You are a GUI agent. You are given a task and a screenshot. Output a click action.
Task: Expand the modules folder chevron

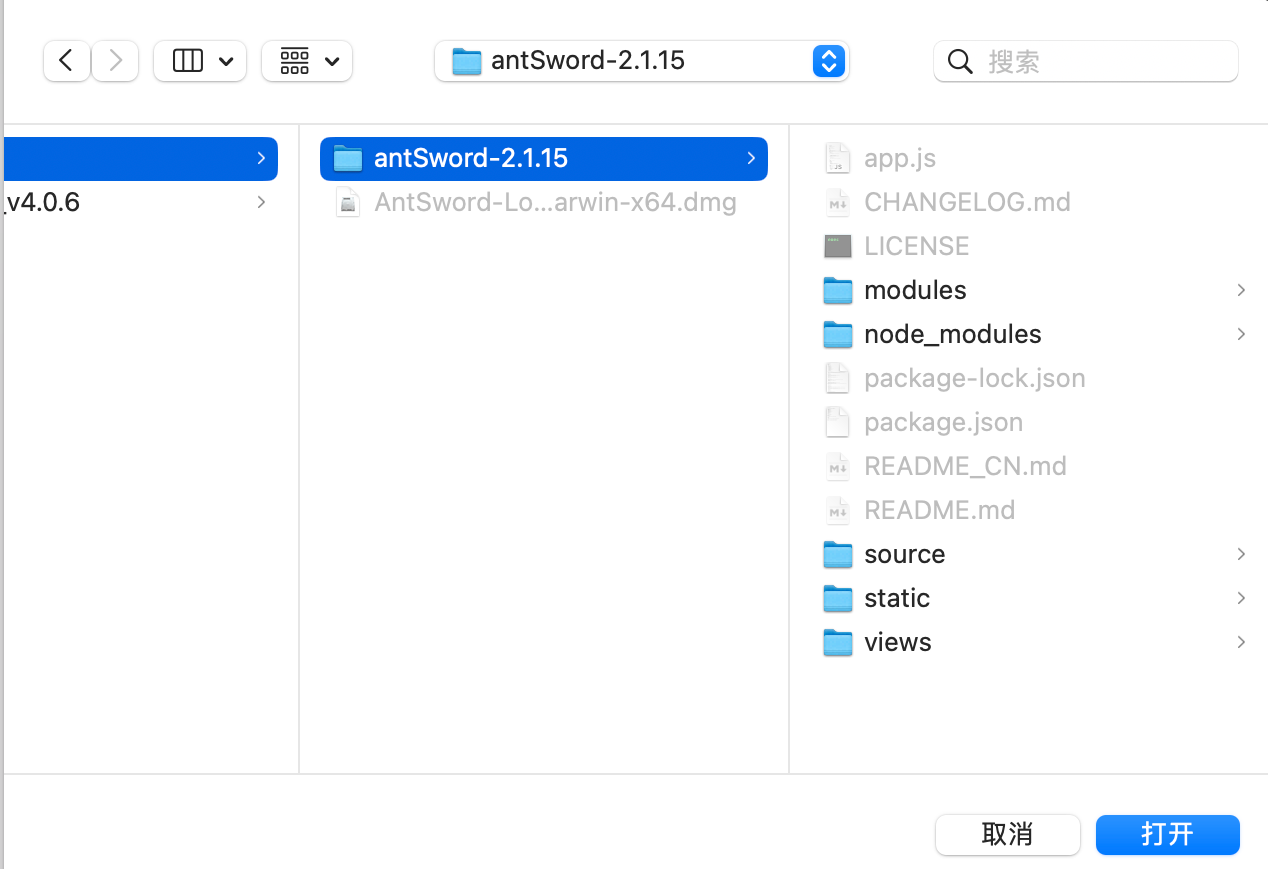point(1240,290)
